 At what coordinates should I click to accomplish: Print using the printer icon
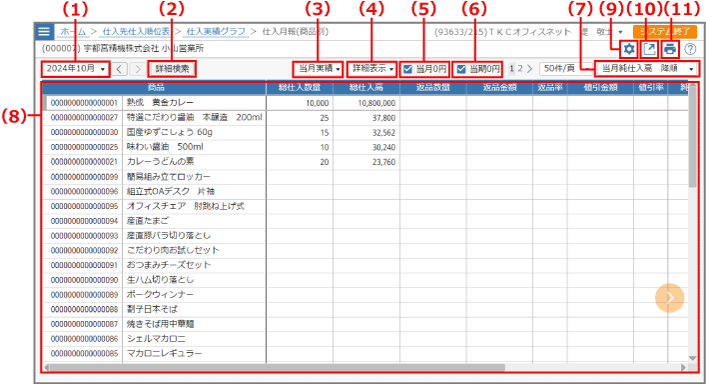click(670, 49)
